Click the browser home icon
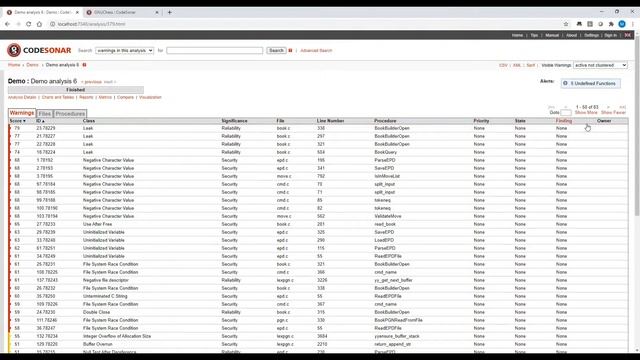 39,24
